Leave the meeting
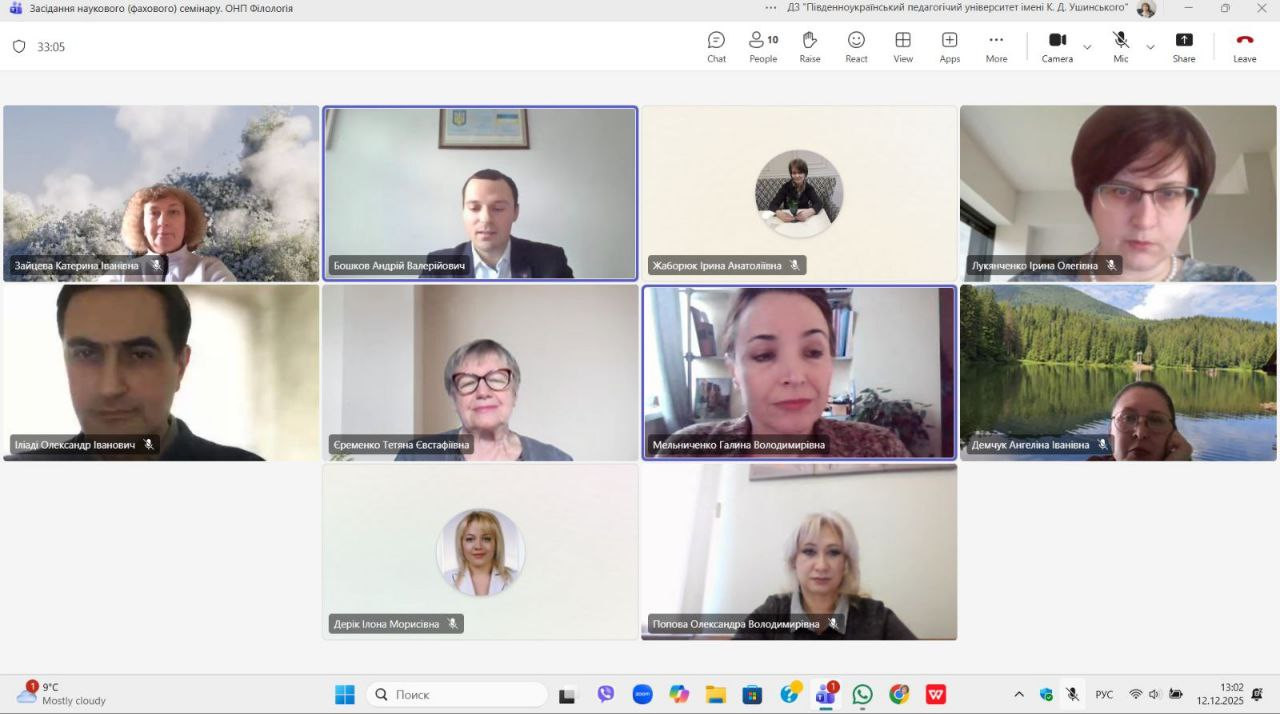 pos(1244,46)
